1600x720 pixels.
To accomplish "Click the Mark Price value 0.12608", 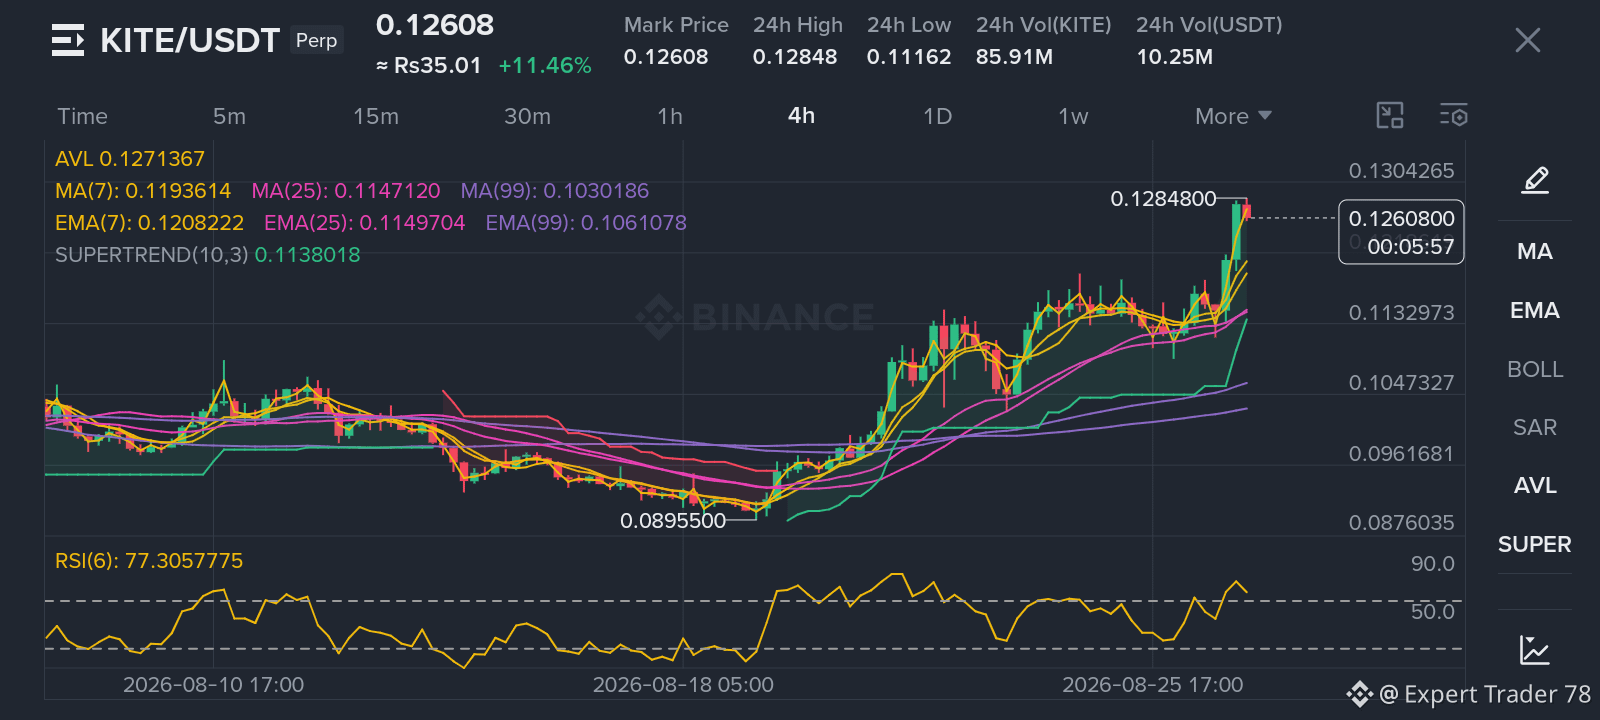I will pyautogui.click(x=666, y=57).
